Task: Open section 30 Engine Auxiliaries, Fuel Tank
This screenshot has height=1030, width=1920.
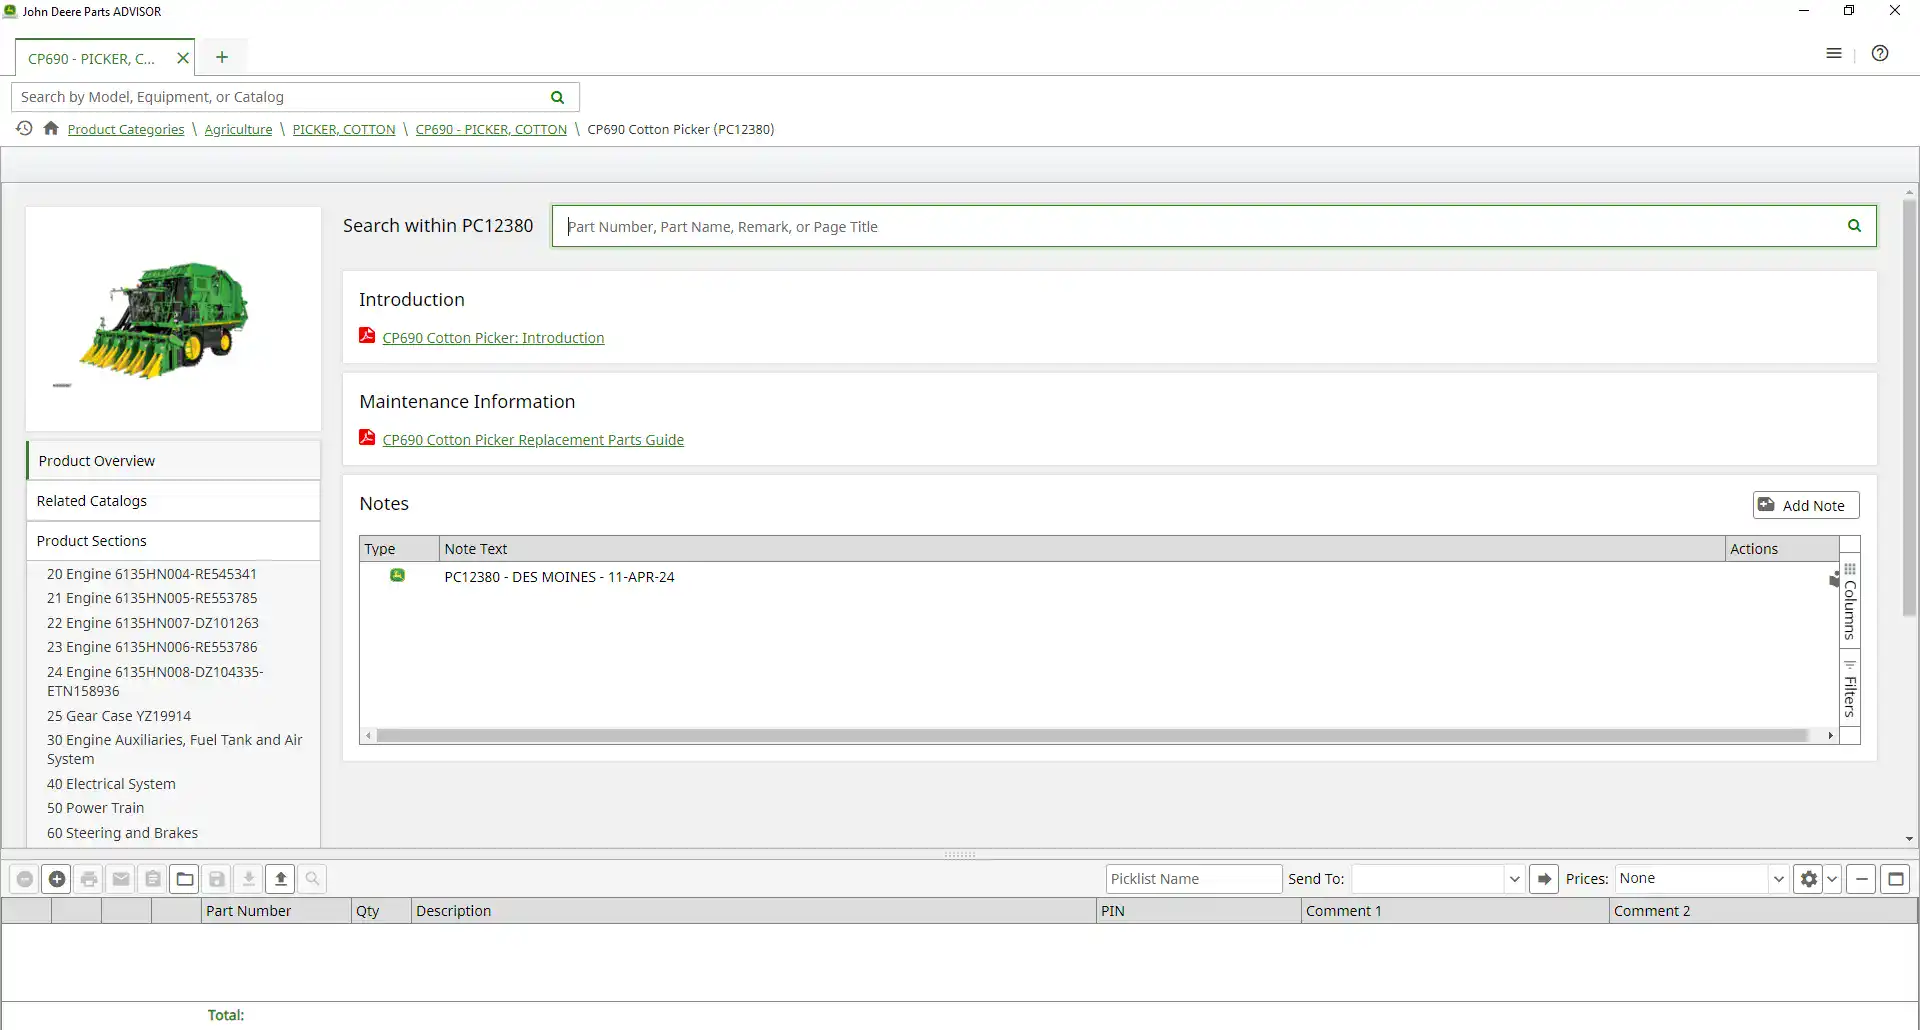Action: point(174,749)
